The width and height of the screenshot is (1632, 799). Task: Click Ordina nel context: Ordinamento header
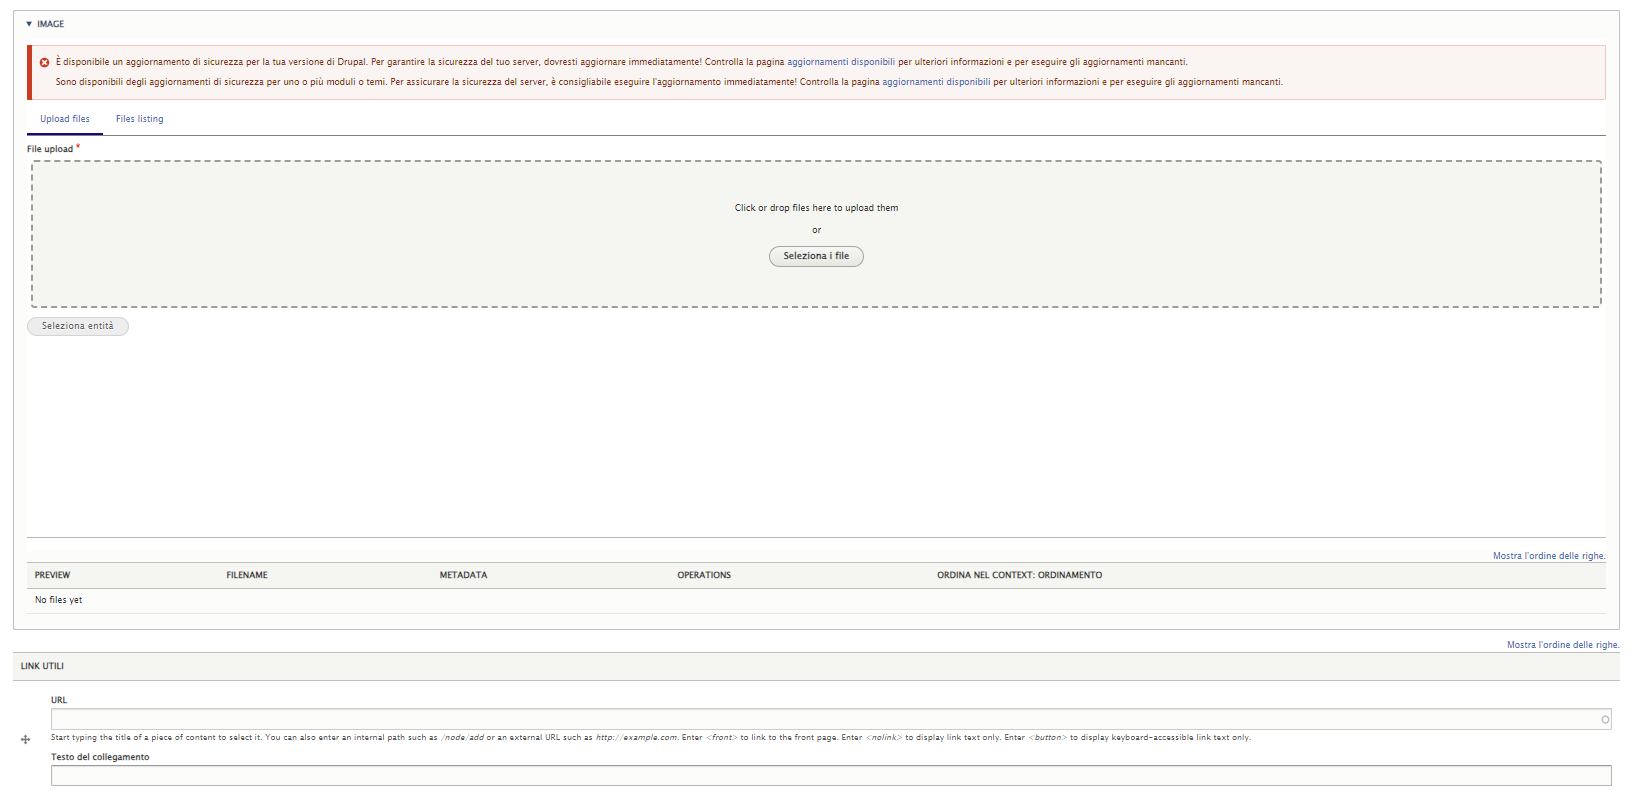(1019, 575)
